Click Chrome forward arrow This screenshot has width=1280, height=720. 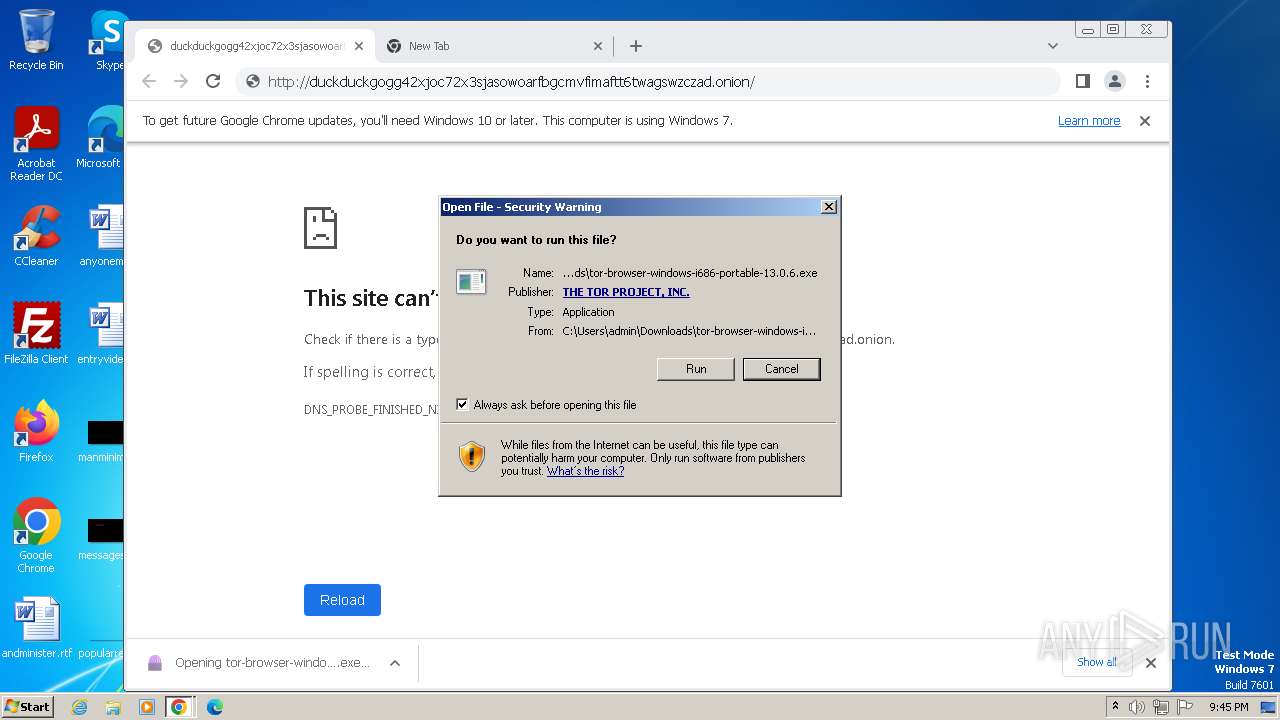tap(181, 81)
